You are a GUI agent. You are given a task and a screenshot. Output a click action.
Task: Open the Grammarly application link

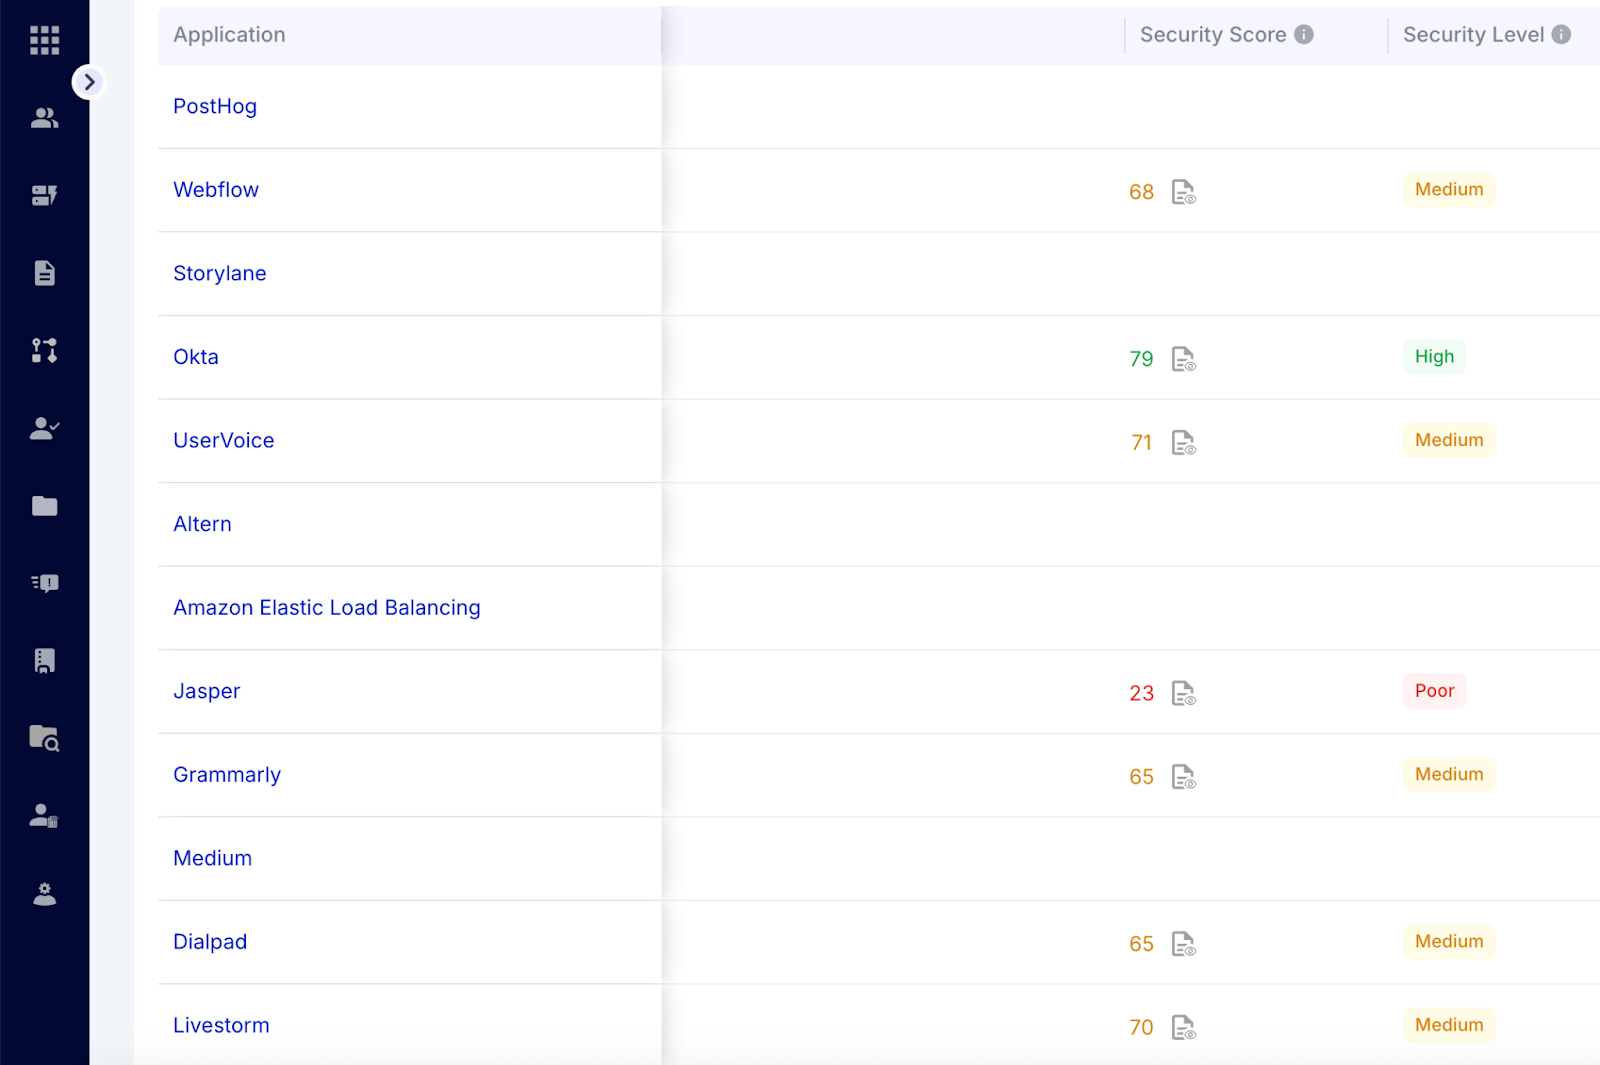227,775
